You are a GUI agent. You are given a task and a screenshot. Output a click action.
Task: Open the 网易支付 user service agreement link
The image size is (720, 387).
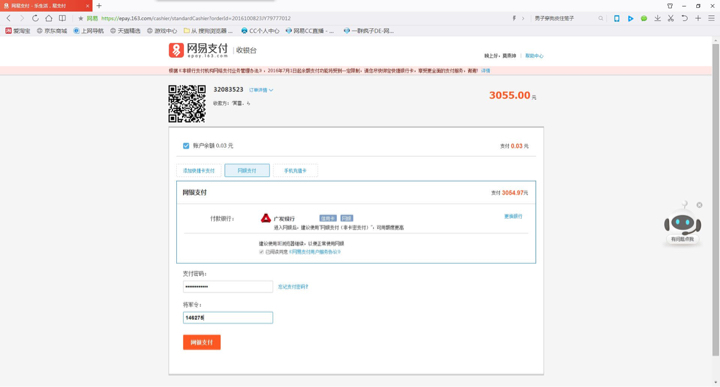315,252
